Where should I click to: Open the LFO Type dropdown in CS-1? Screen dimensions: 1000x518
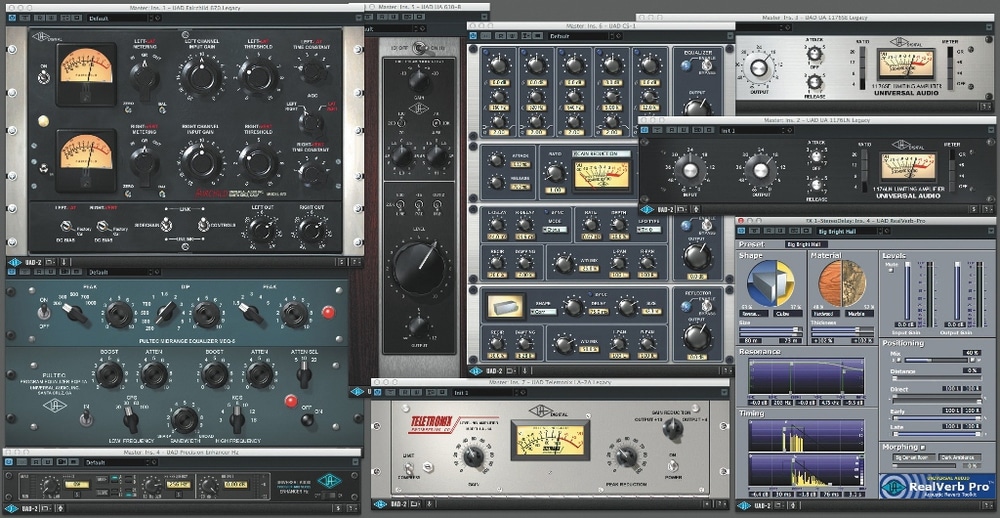(x=647, y=229)
